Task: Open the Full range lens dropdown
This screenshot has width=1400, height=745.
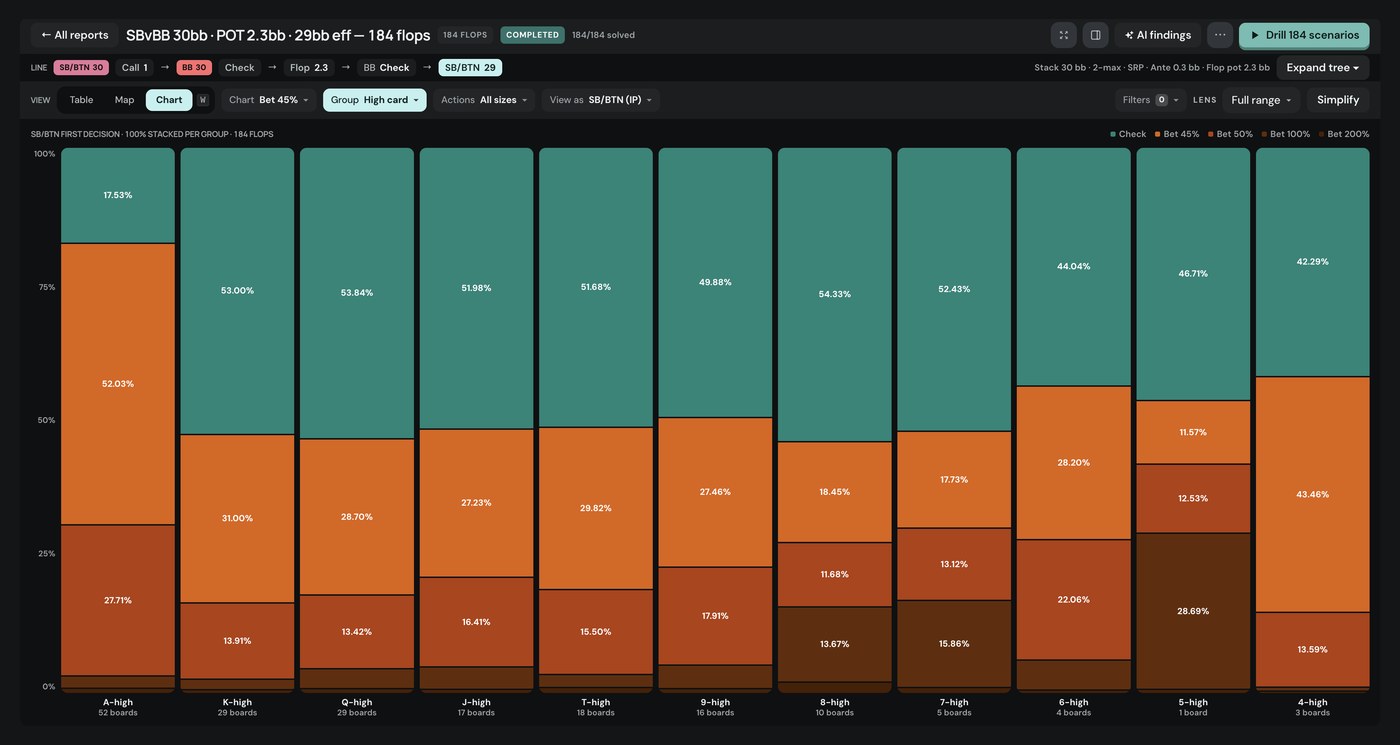Action: 1261,100
